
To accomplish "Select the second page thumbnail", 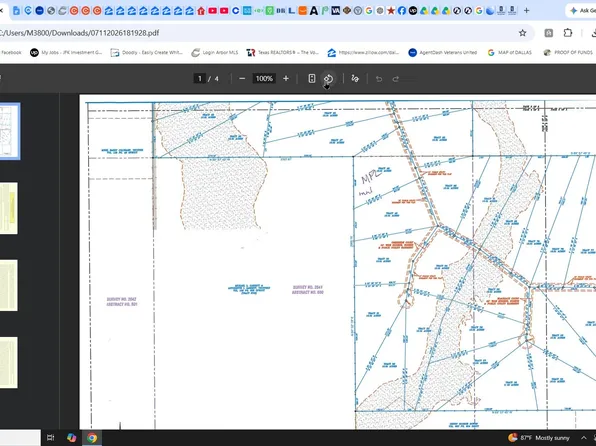I will (x=9, y=208).
